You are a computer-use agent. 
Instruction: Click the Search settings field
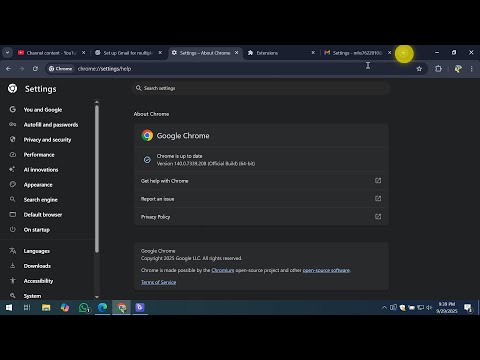[261, 88]
